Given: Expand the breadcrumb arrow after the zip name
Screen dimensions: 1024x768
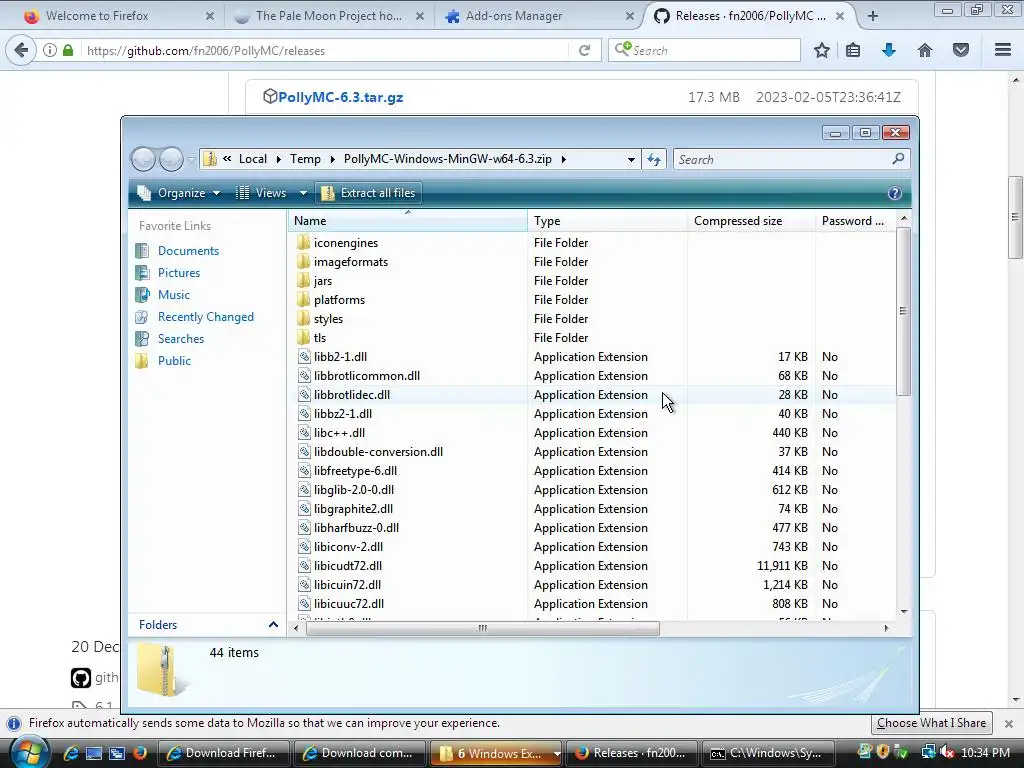Looking at the screenshot, I should click(x=564, y=159).
